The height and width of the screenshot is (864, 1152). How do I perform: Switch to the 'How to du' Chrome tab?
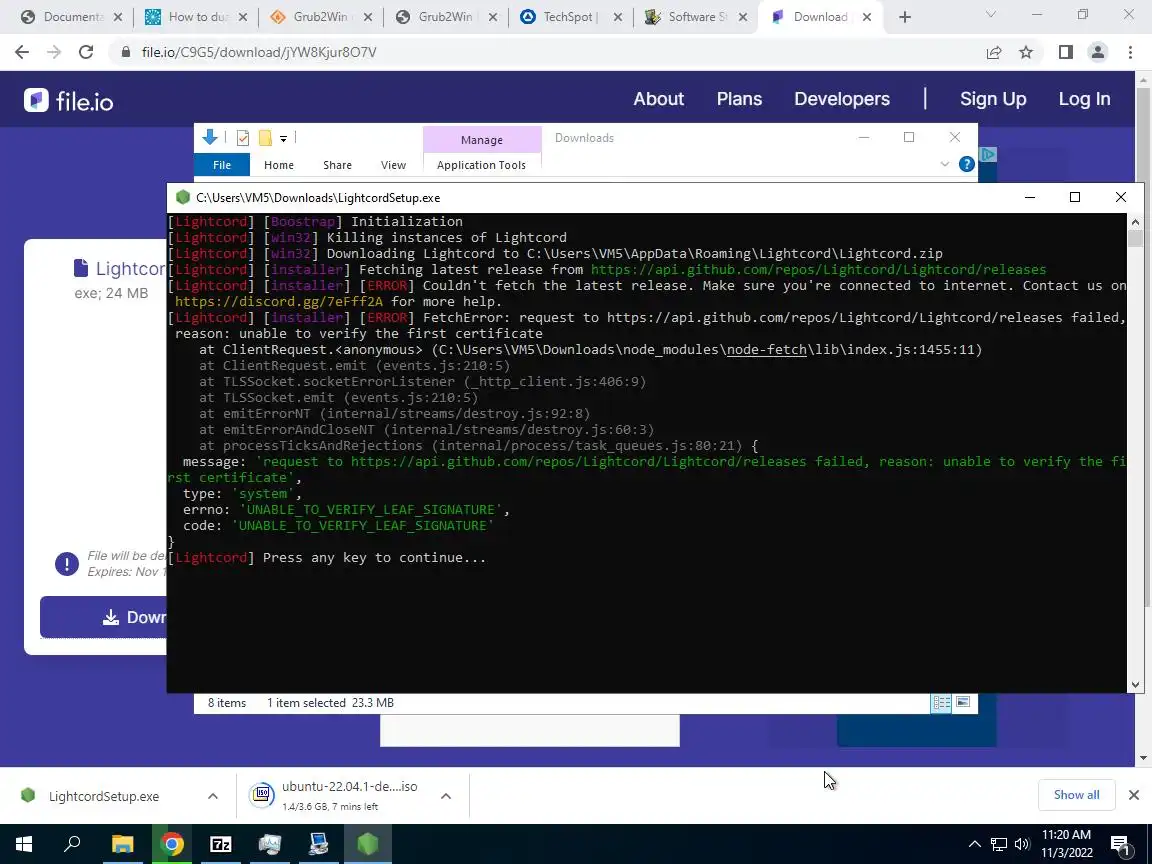195,17
